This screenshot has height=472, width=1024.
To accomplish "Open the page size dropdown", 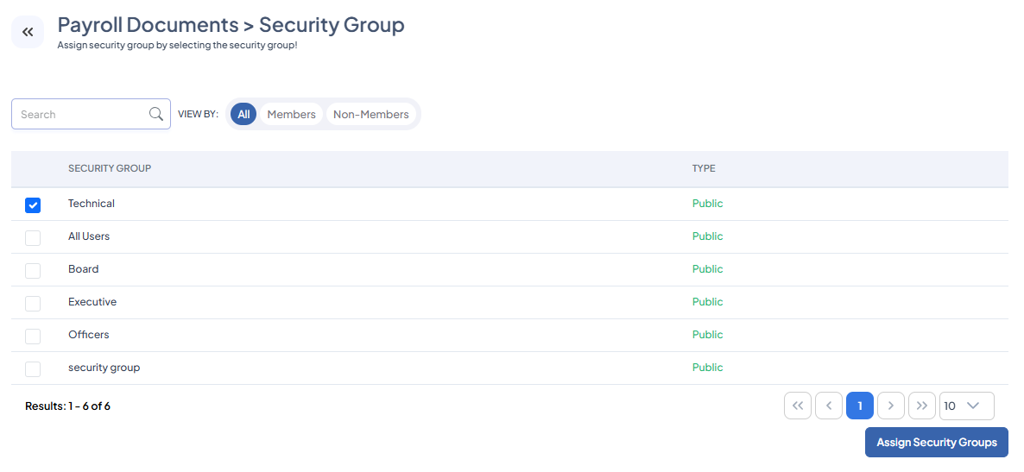I will (x=966, y=406).
